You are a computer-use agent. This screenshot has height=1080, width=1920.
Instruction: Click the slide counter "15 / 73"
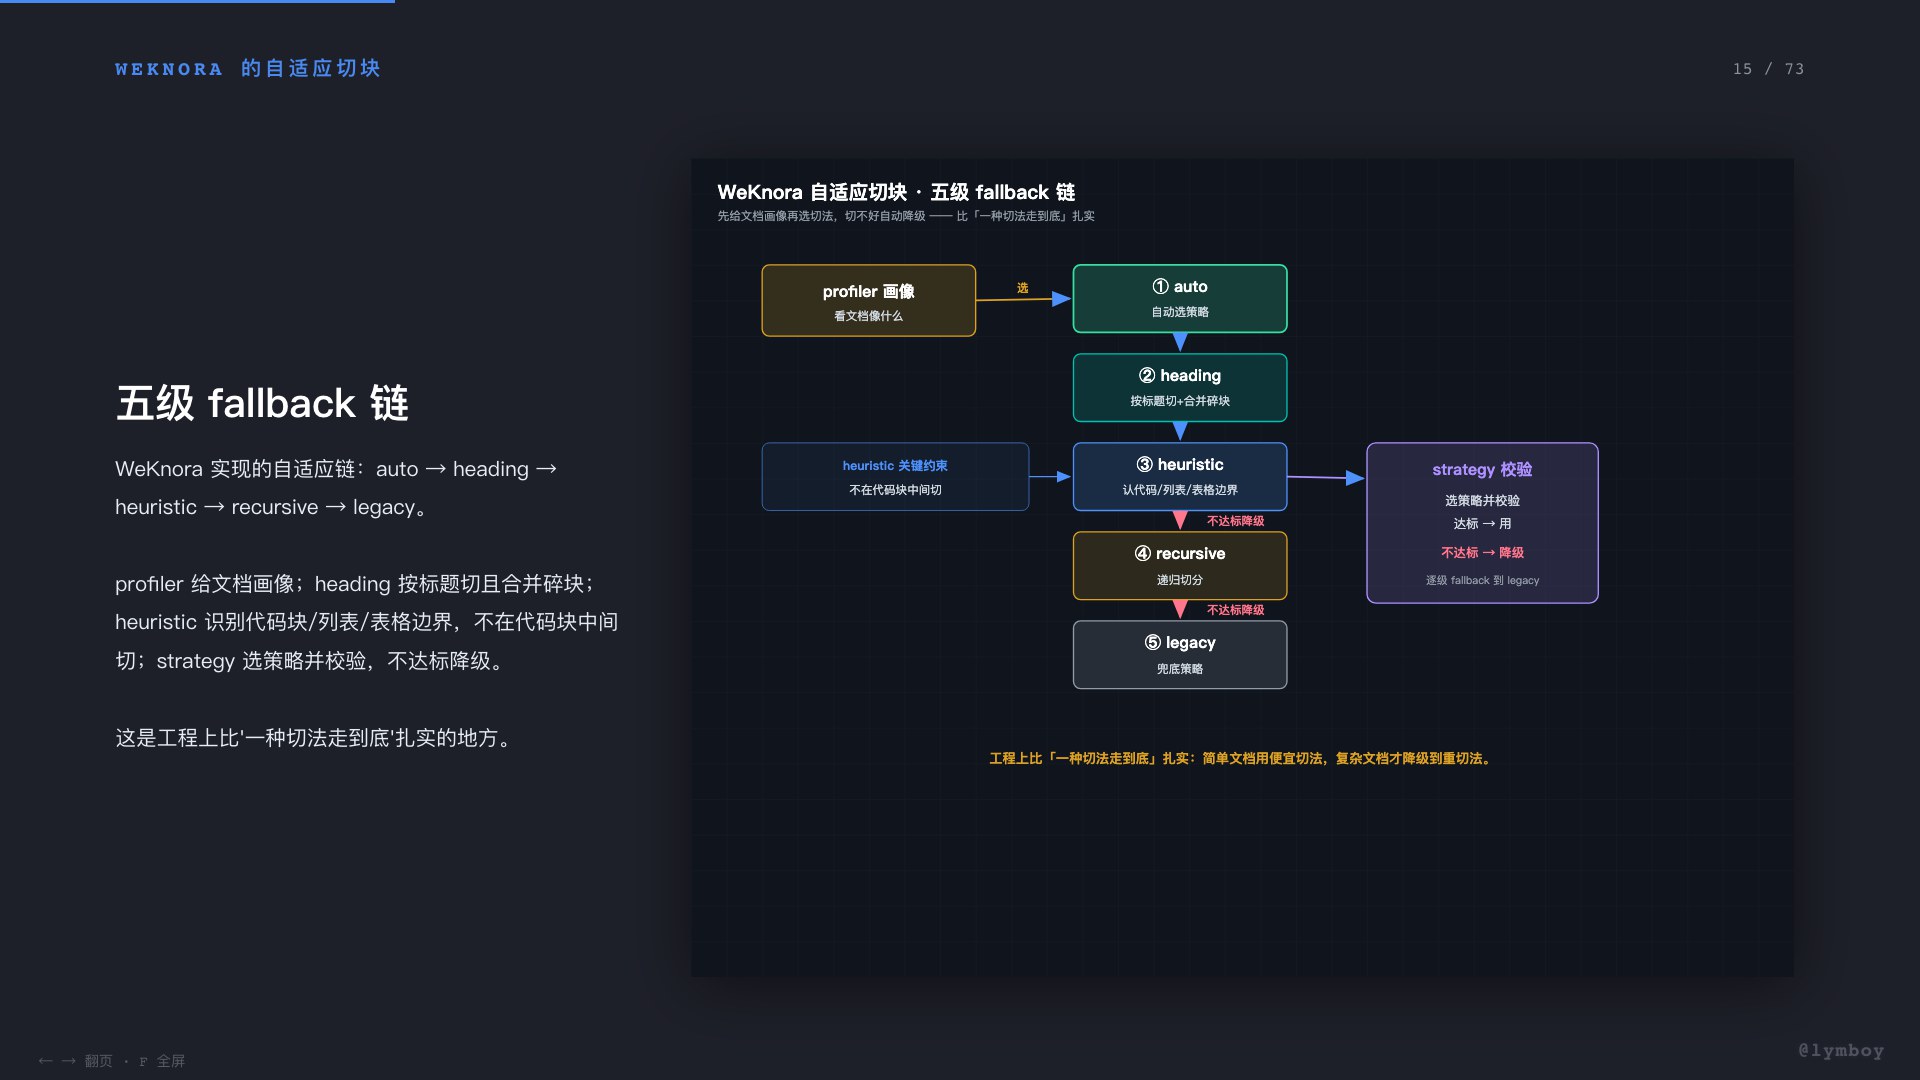(x=1768, y=69)
